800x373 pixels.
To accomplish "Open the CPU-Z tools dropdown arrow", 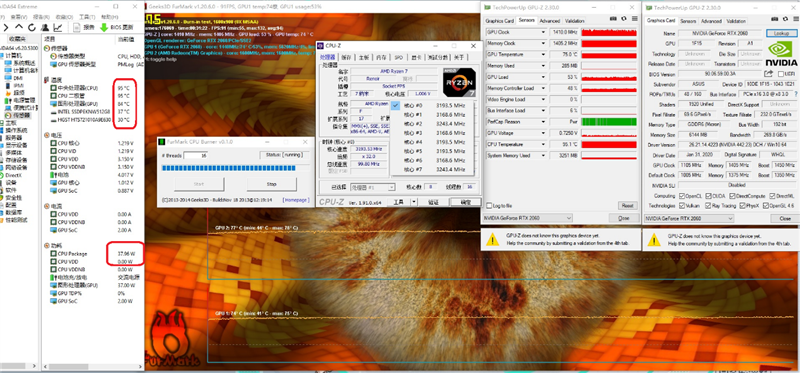I will (x=414, y=202).
